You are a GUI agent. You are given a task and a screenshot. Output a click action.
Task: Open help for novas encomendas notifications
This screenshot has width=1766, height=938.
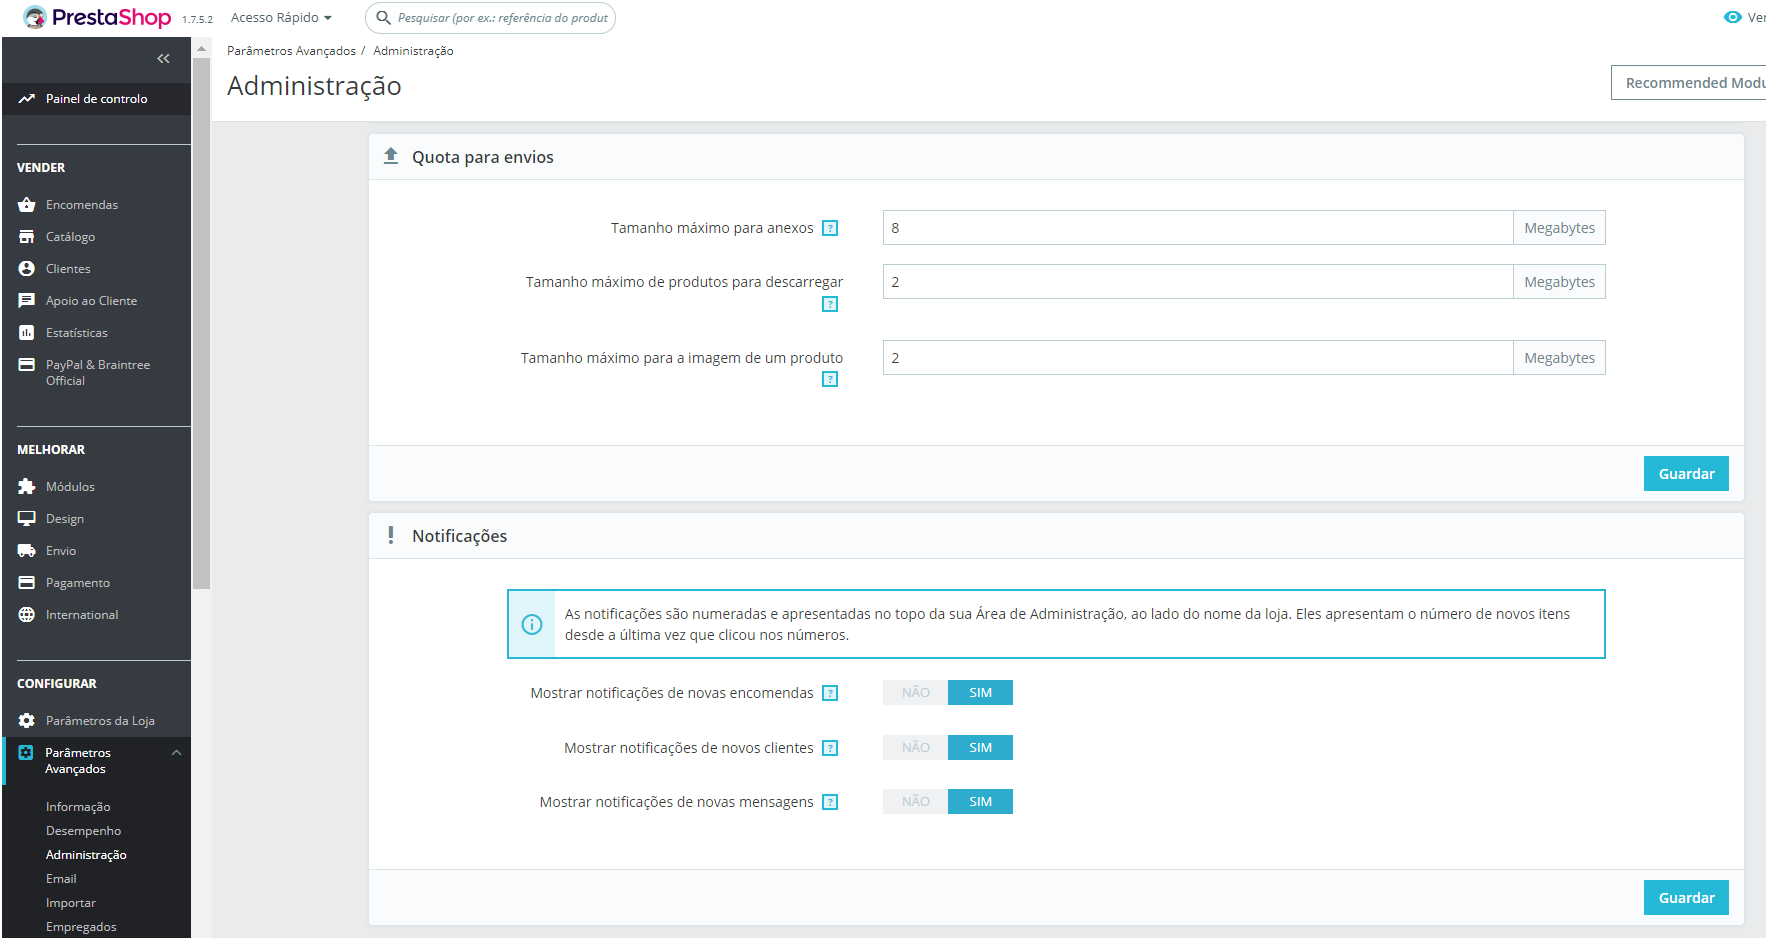coord(830,693)
